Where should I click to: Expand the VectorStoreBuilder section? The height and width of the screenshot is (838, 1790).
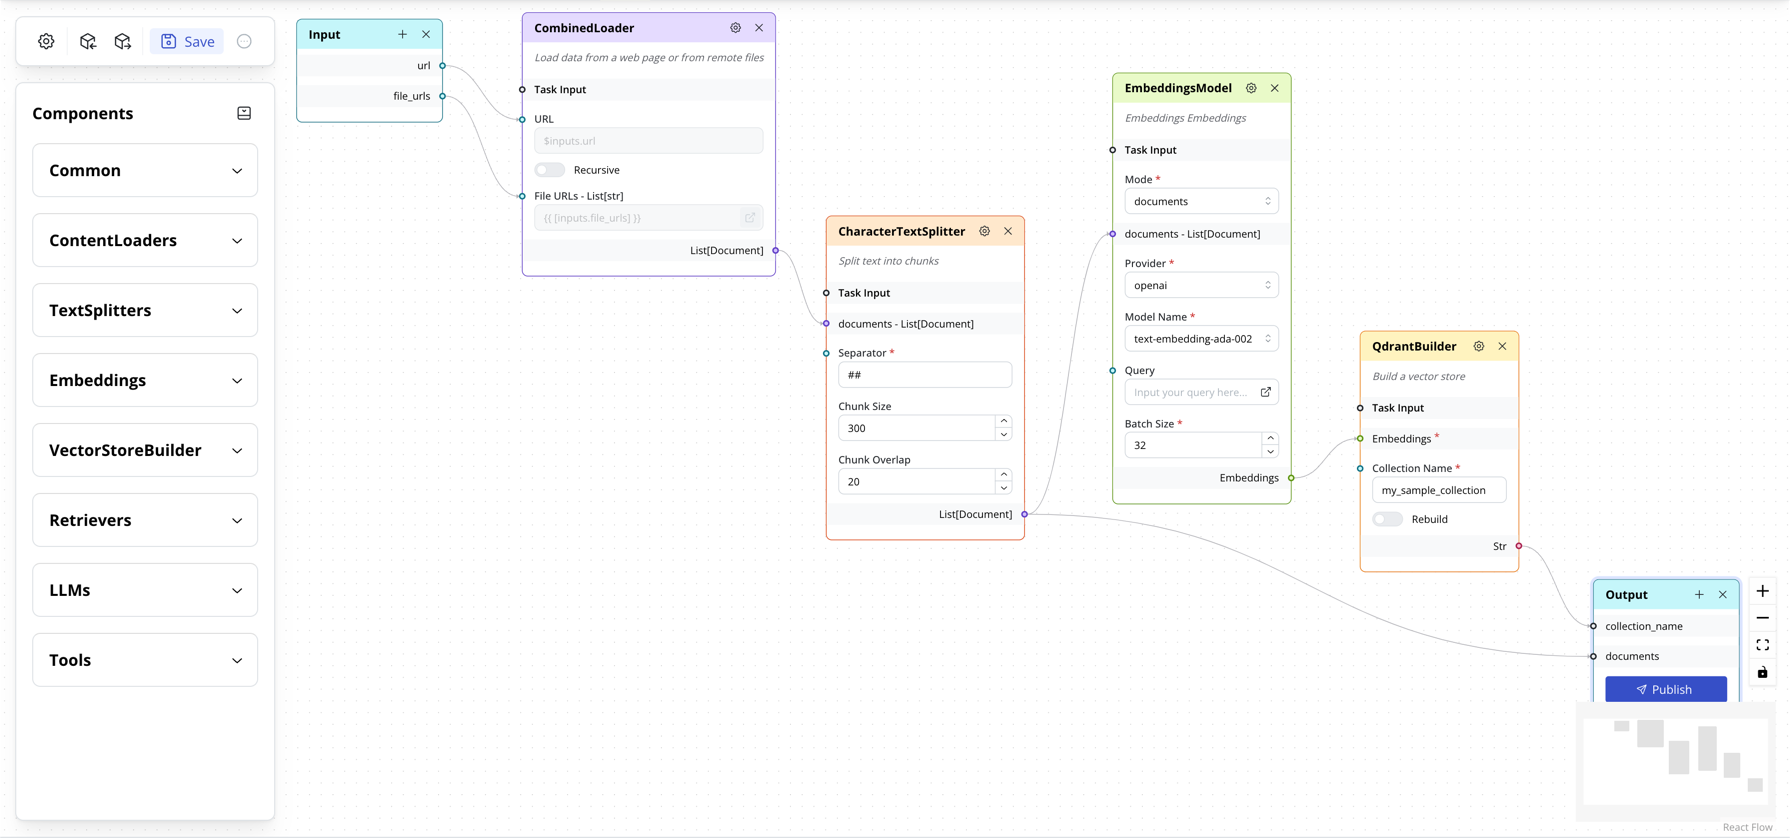(145, 450)
